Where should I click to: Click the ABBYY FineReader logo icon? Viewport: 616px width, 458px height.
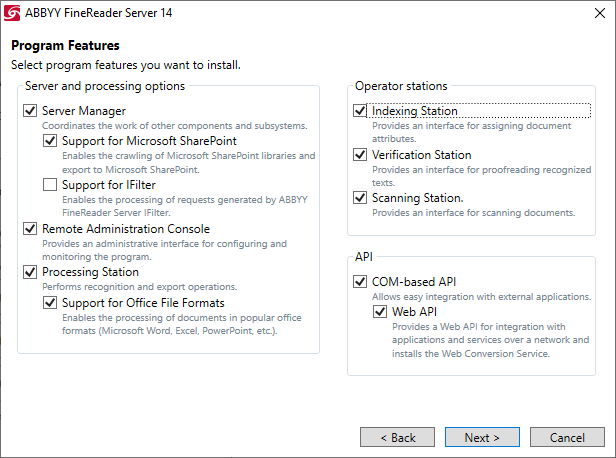pyautogui.click(x=12, y=13)
